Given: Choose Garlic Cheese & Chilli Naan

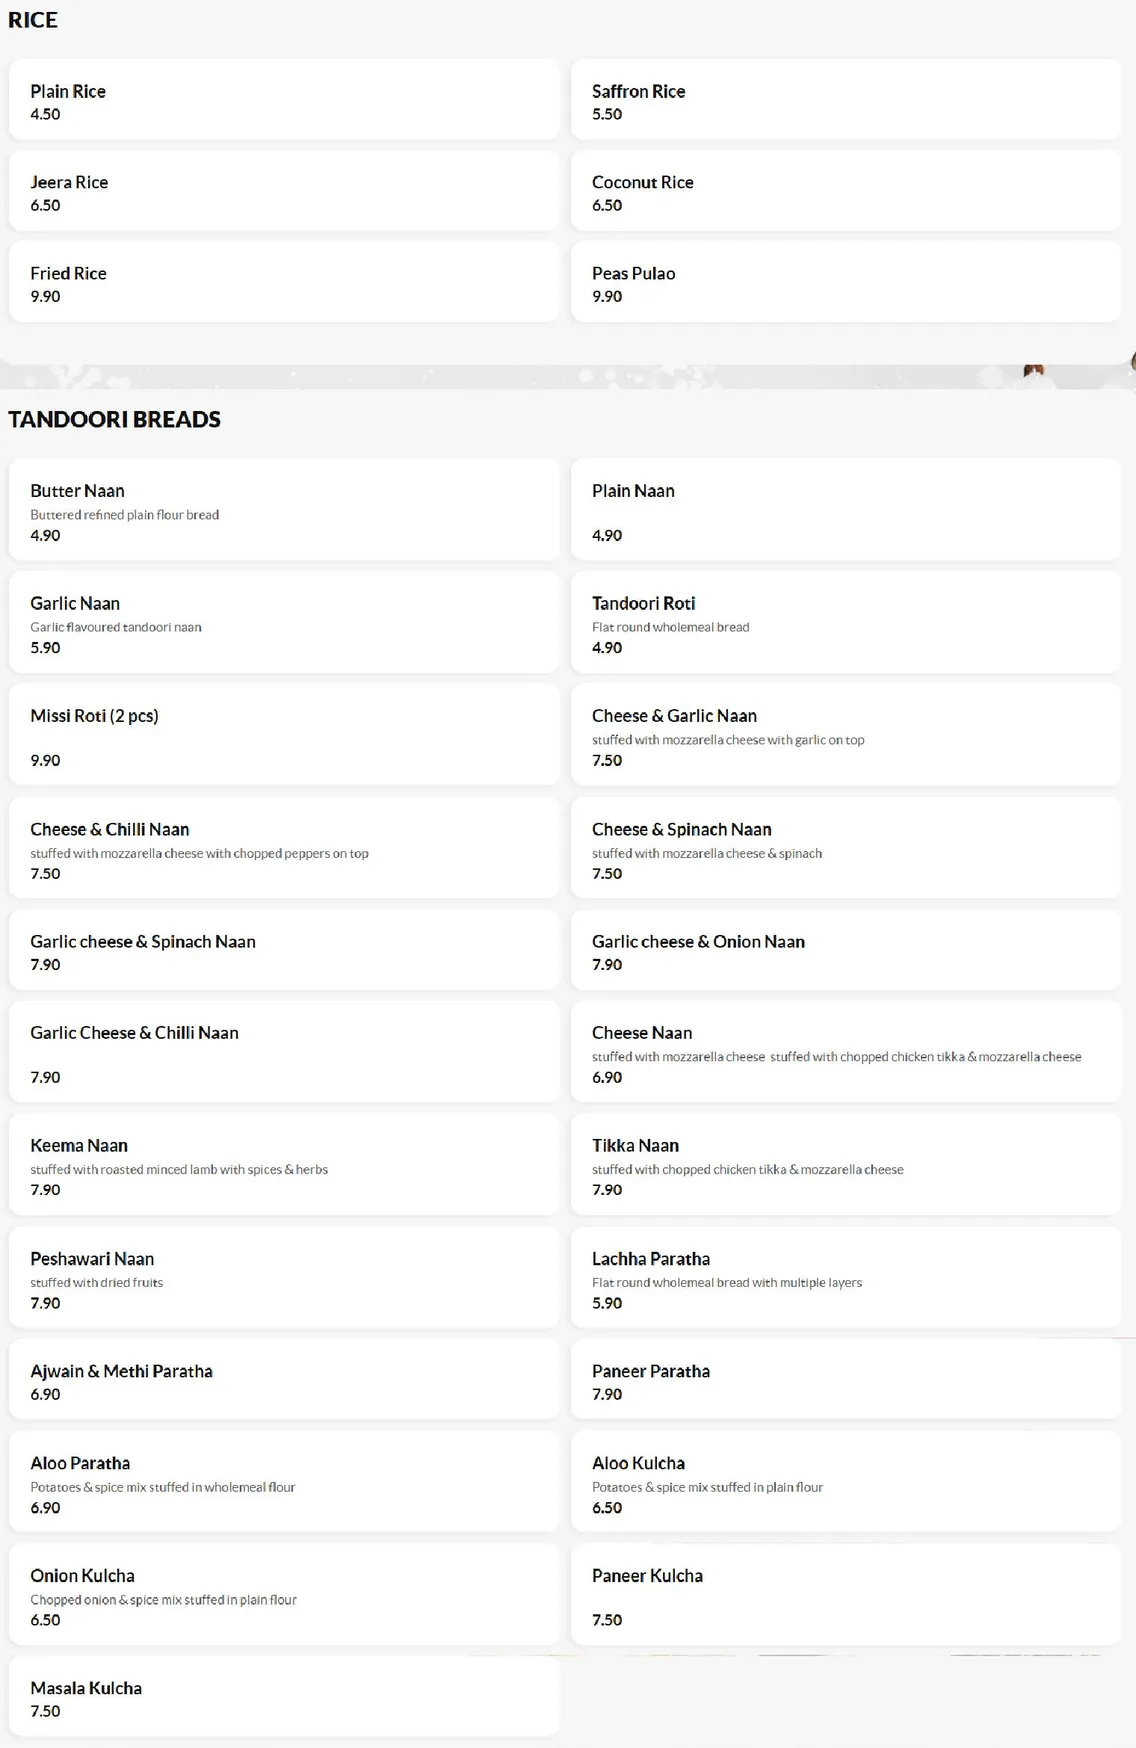Looking at the screenshot, I should point(284,1052).
